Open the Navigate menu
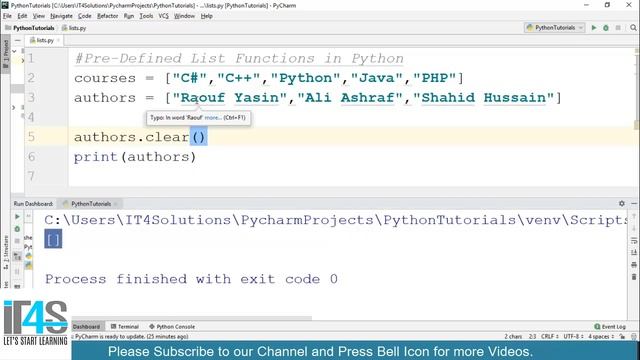 point(61,16)
